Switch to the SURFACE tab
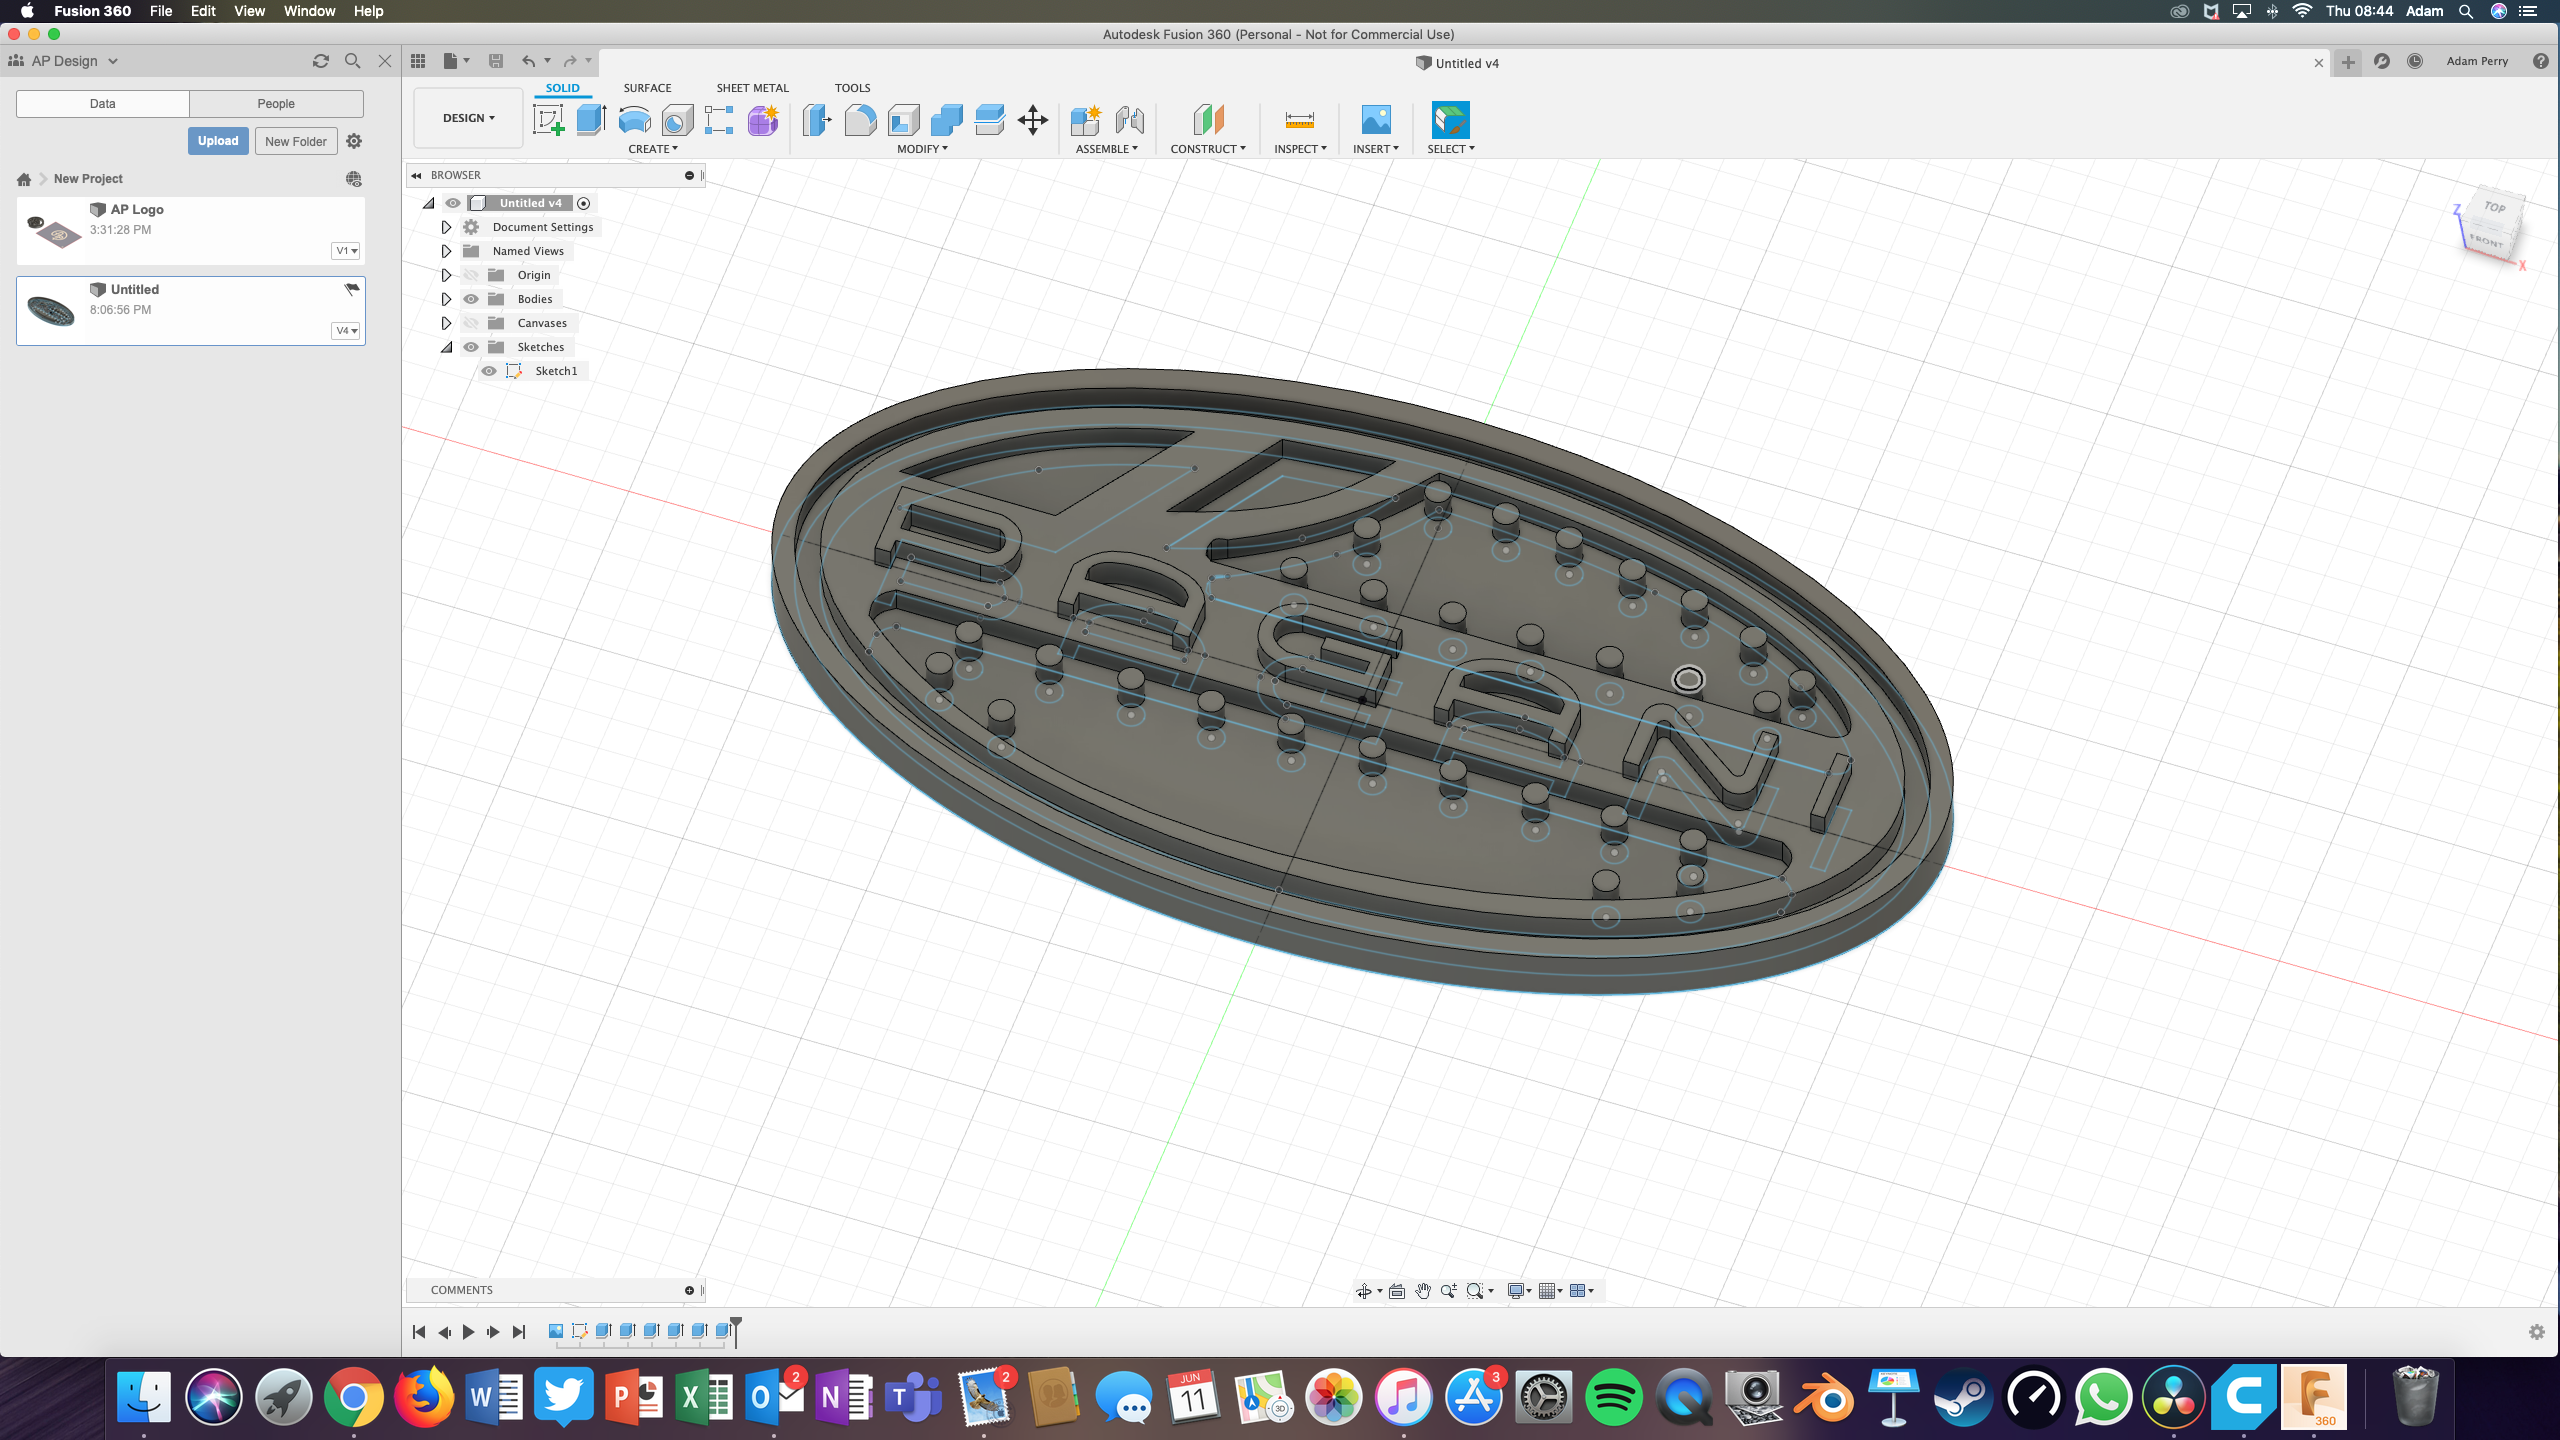This screenshot has width=2560, height=1440. pos(647,88)
